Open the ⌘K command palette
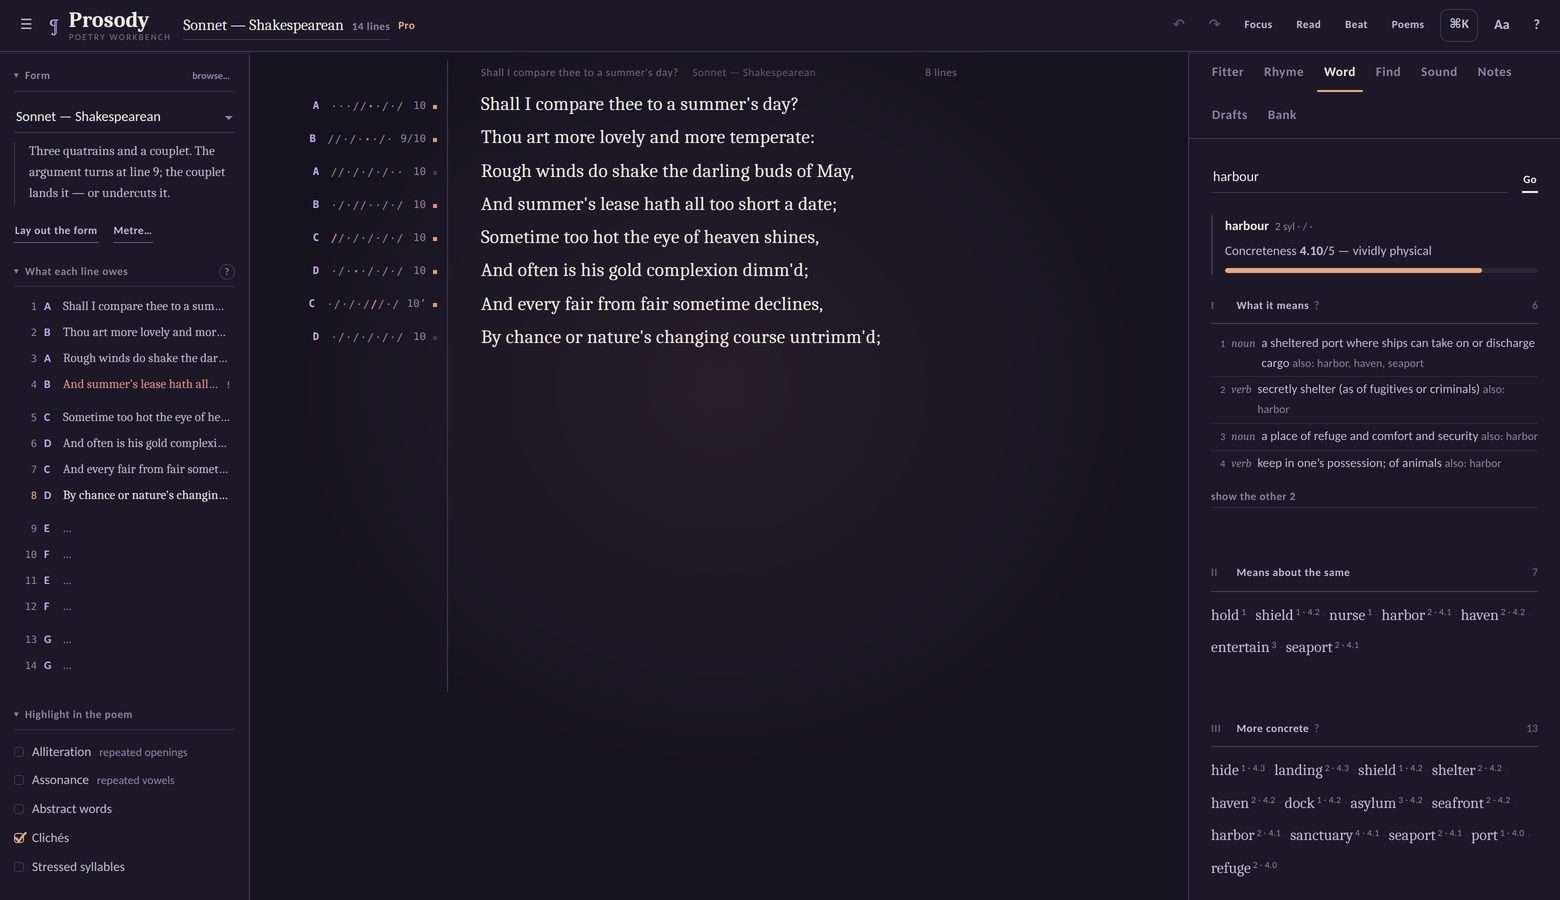 click(1459, 25)
